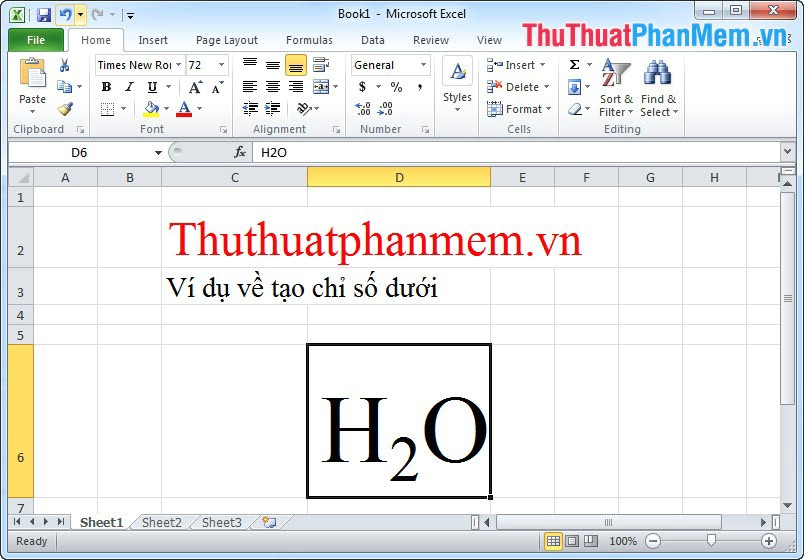Toggle Bottom Align button
The width and height of the screenshot is (804, 560).
296,65
